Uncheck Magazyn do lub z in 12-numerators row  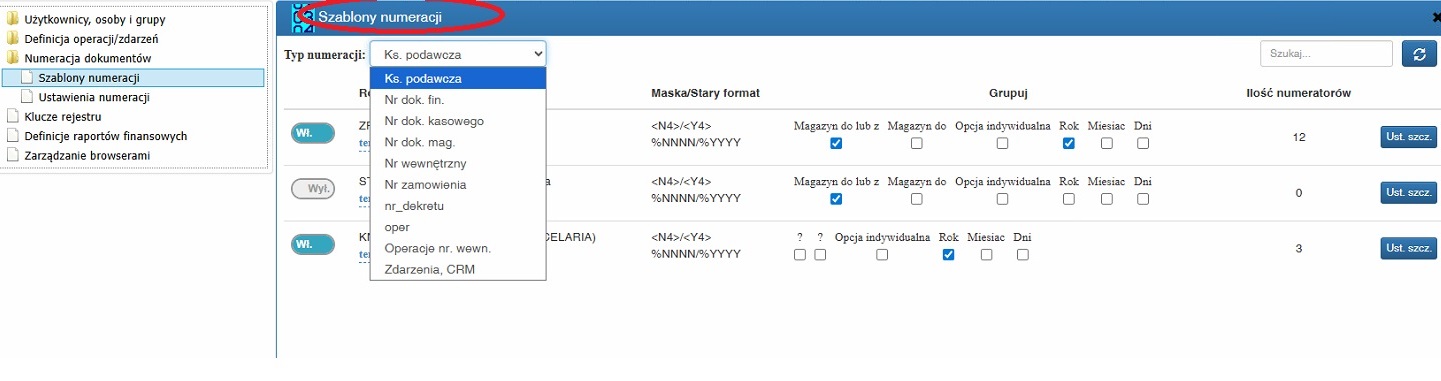(x=836, y=143)
